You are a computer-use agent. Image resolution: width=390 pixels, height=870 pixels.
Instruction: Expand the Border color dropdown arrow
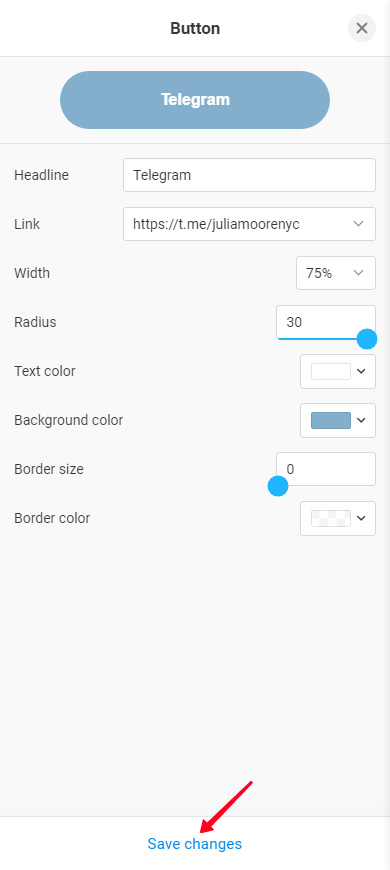[x=361, y=518]
